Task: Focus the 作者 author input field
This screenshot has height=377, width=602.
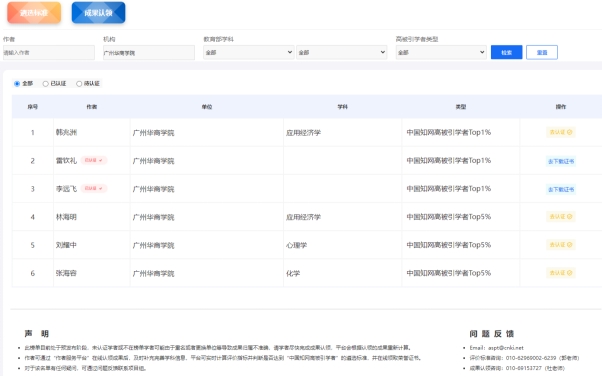Action: [48, 53]
